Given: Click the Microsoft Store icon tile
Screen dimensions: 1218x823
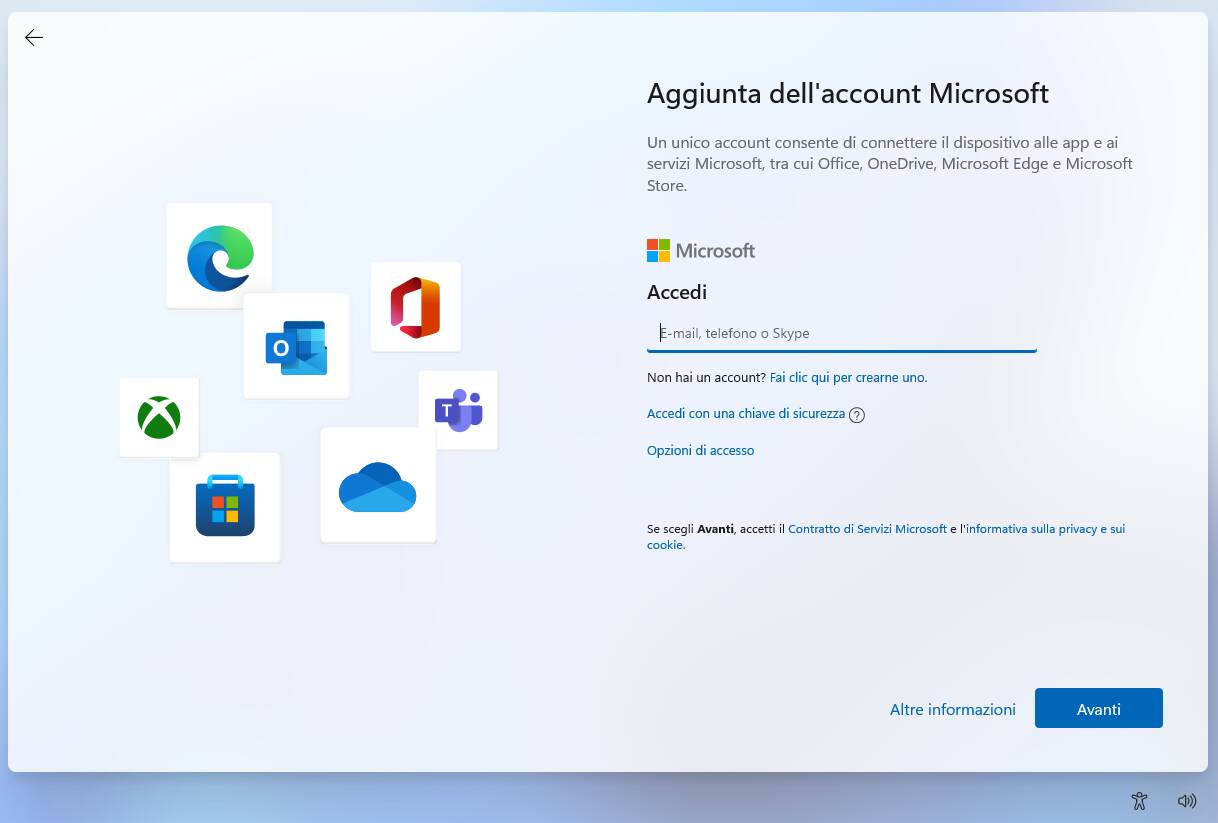Looking at the screenshot, I should point(225,507).
